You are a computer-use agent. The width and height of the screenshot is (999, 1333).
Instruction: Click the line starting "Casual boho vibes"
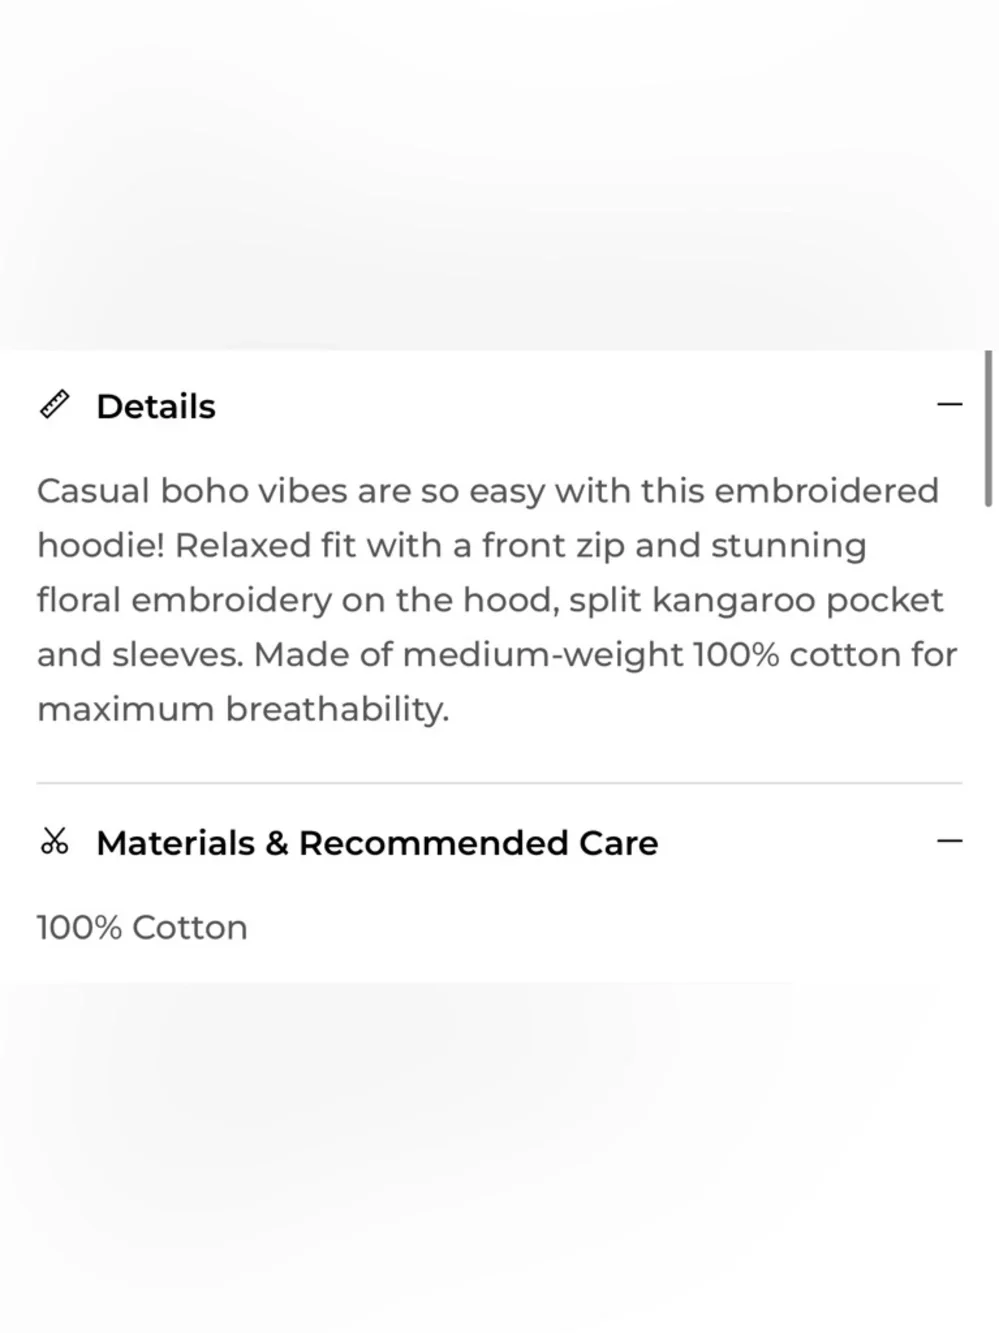487,491
